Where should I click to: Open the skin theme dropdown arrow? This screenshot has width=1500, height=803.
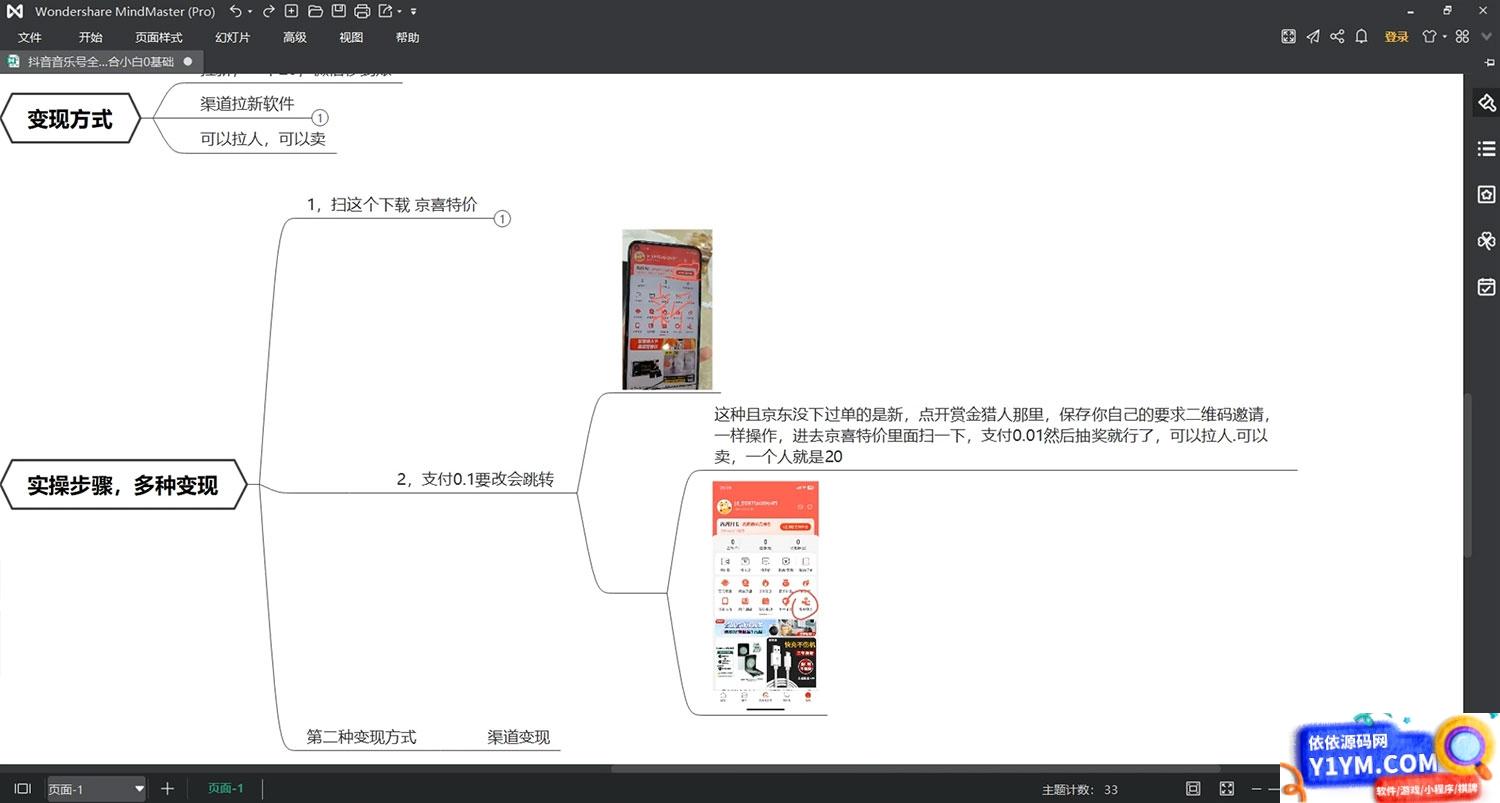1444,37
